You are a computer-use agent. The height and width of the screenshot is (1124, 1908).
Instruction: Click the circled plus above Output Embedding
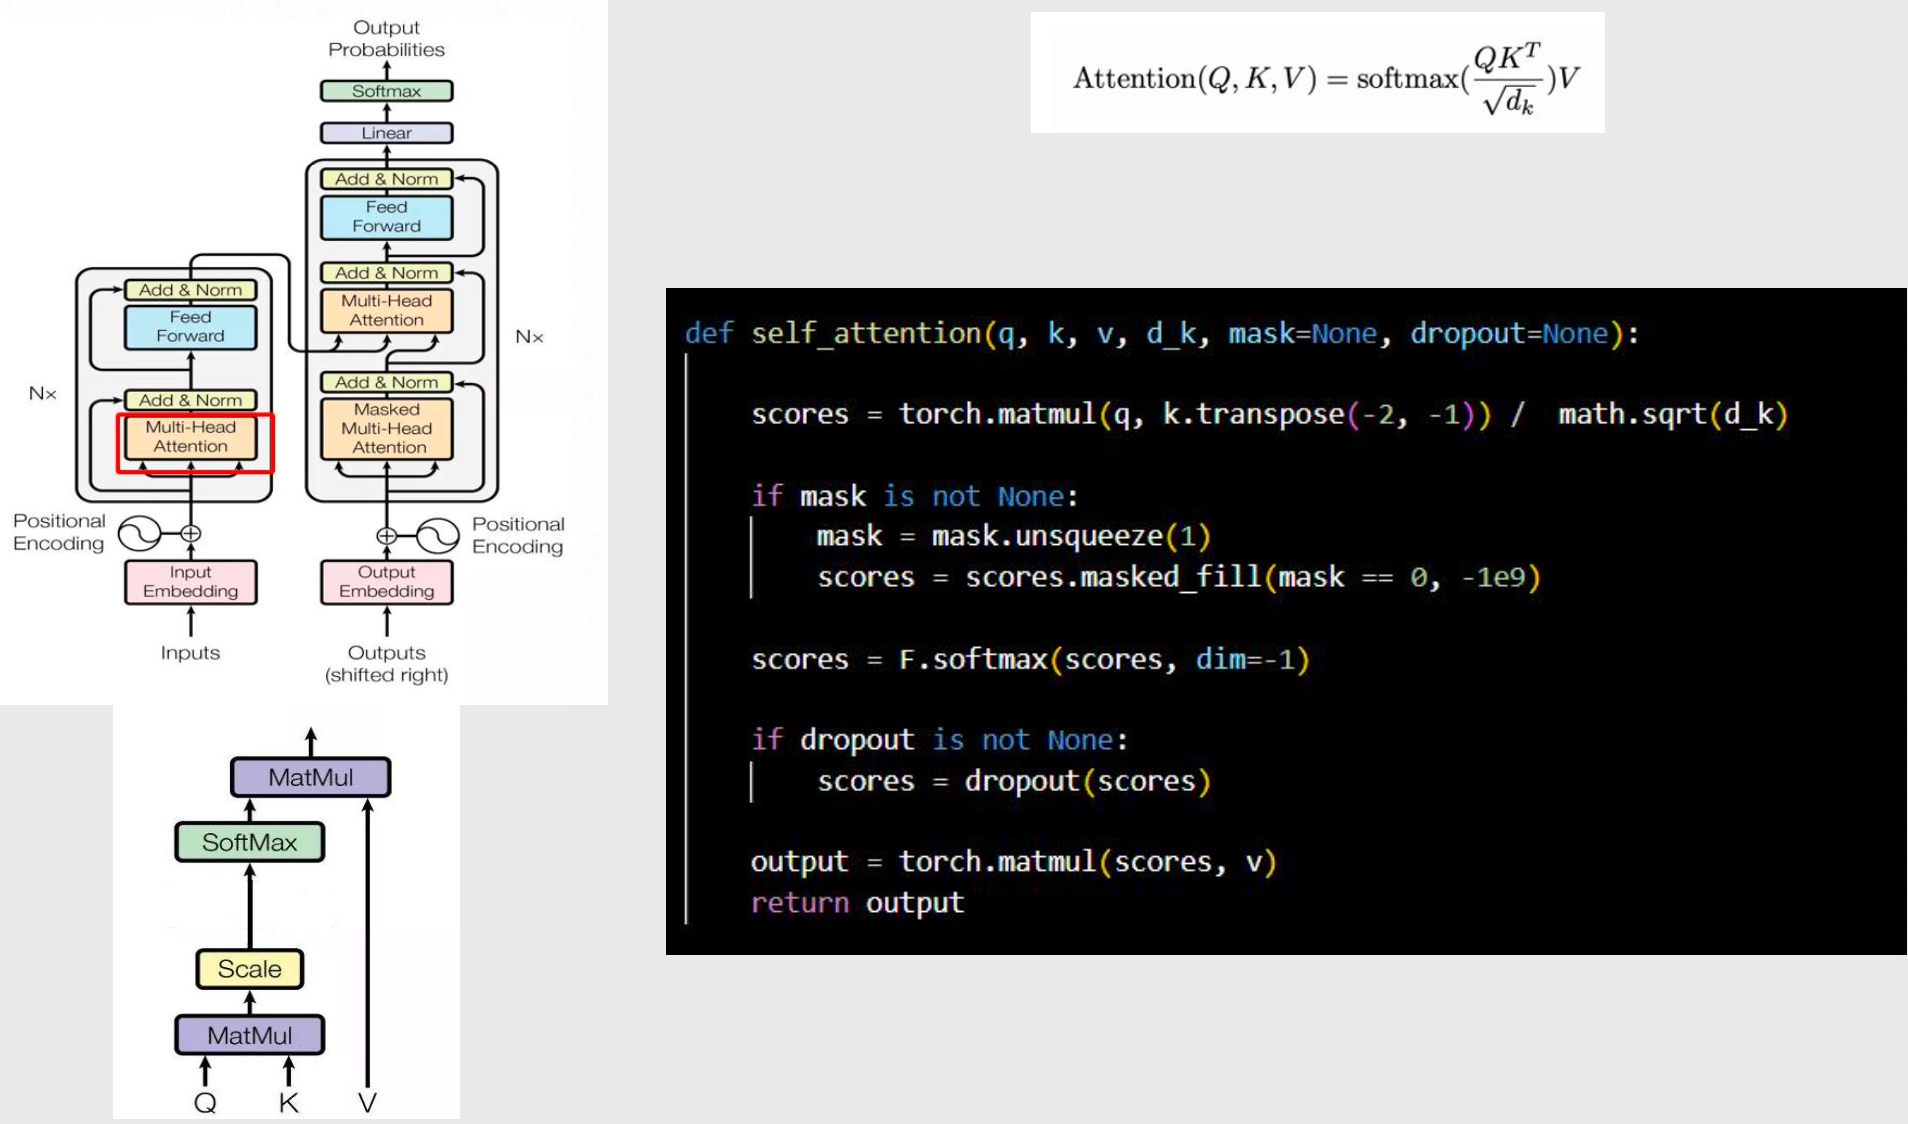coord(386,536)
